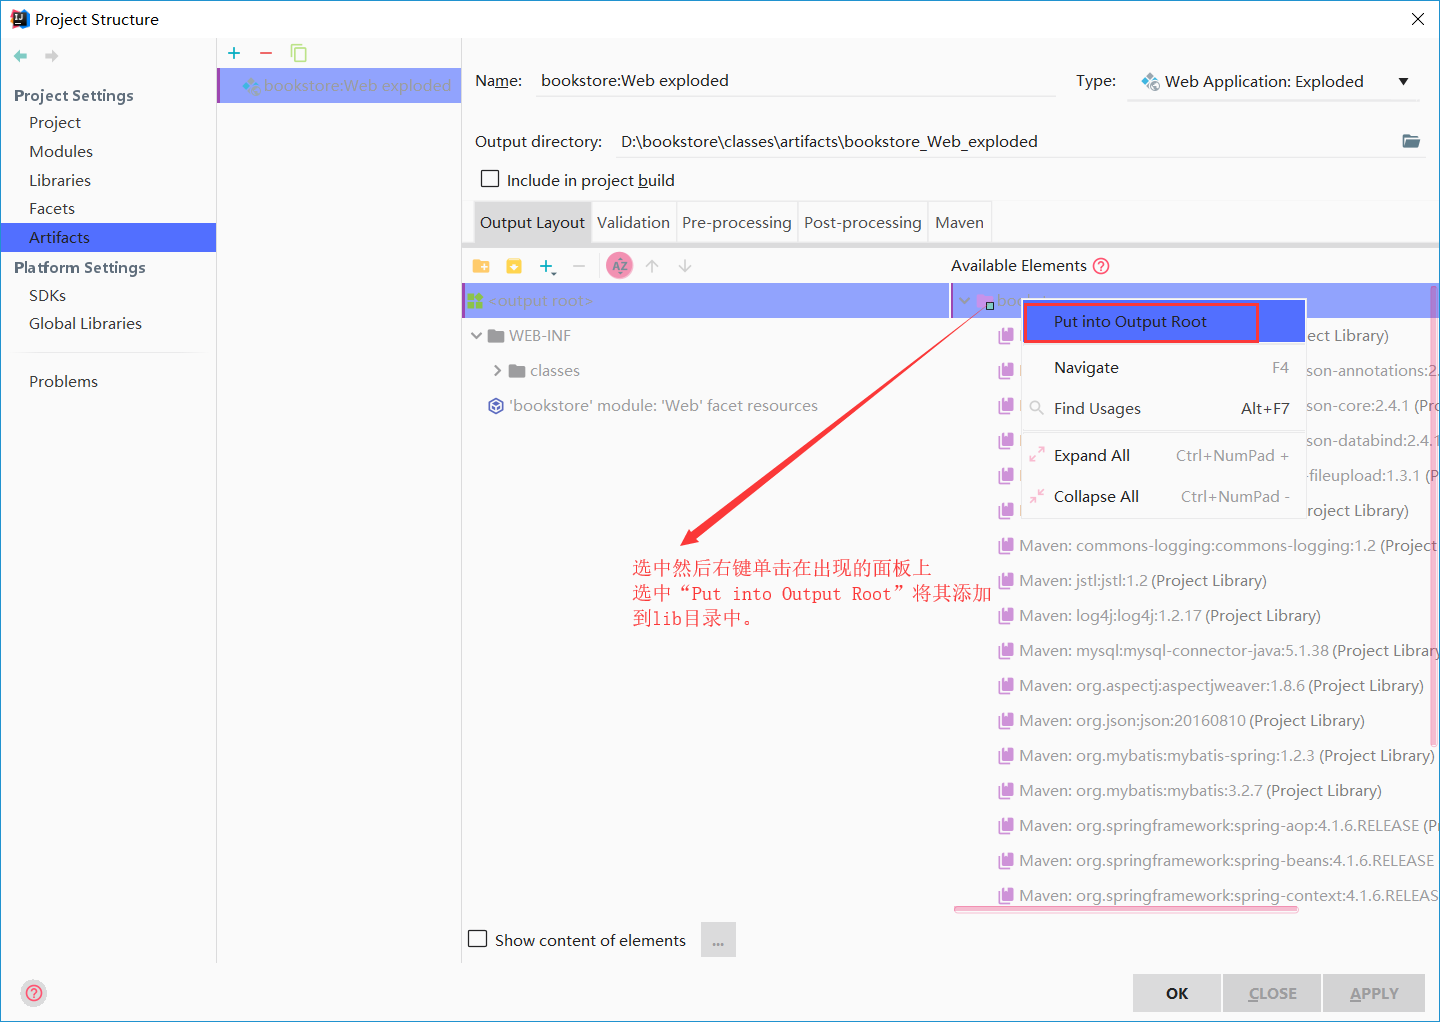This screenshot has height=1022, width=1440.
Task: Create directory in output layout
Action: pos(481,266)
